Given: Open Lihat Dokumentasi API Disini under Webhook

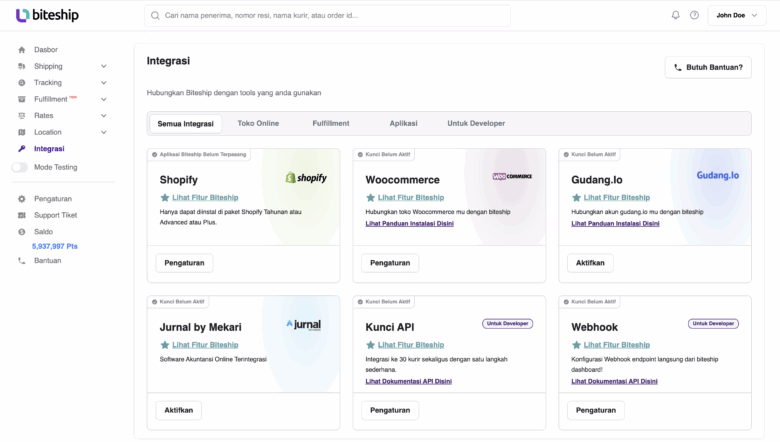Looking at the screenshot, I should pos(614,382).
